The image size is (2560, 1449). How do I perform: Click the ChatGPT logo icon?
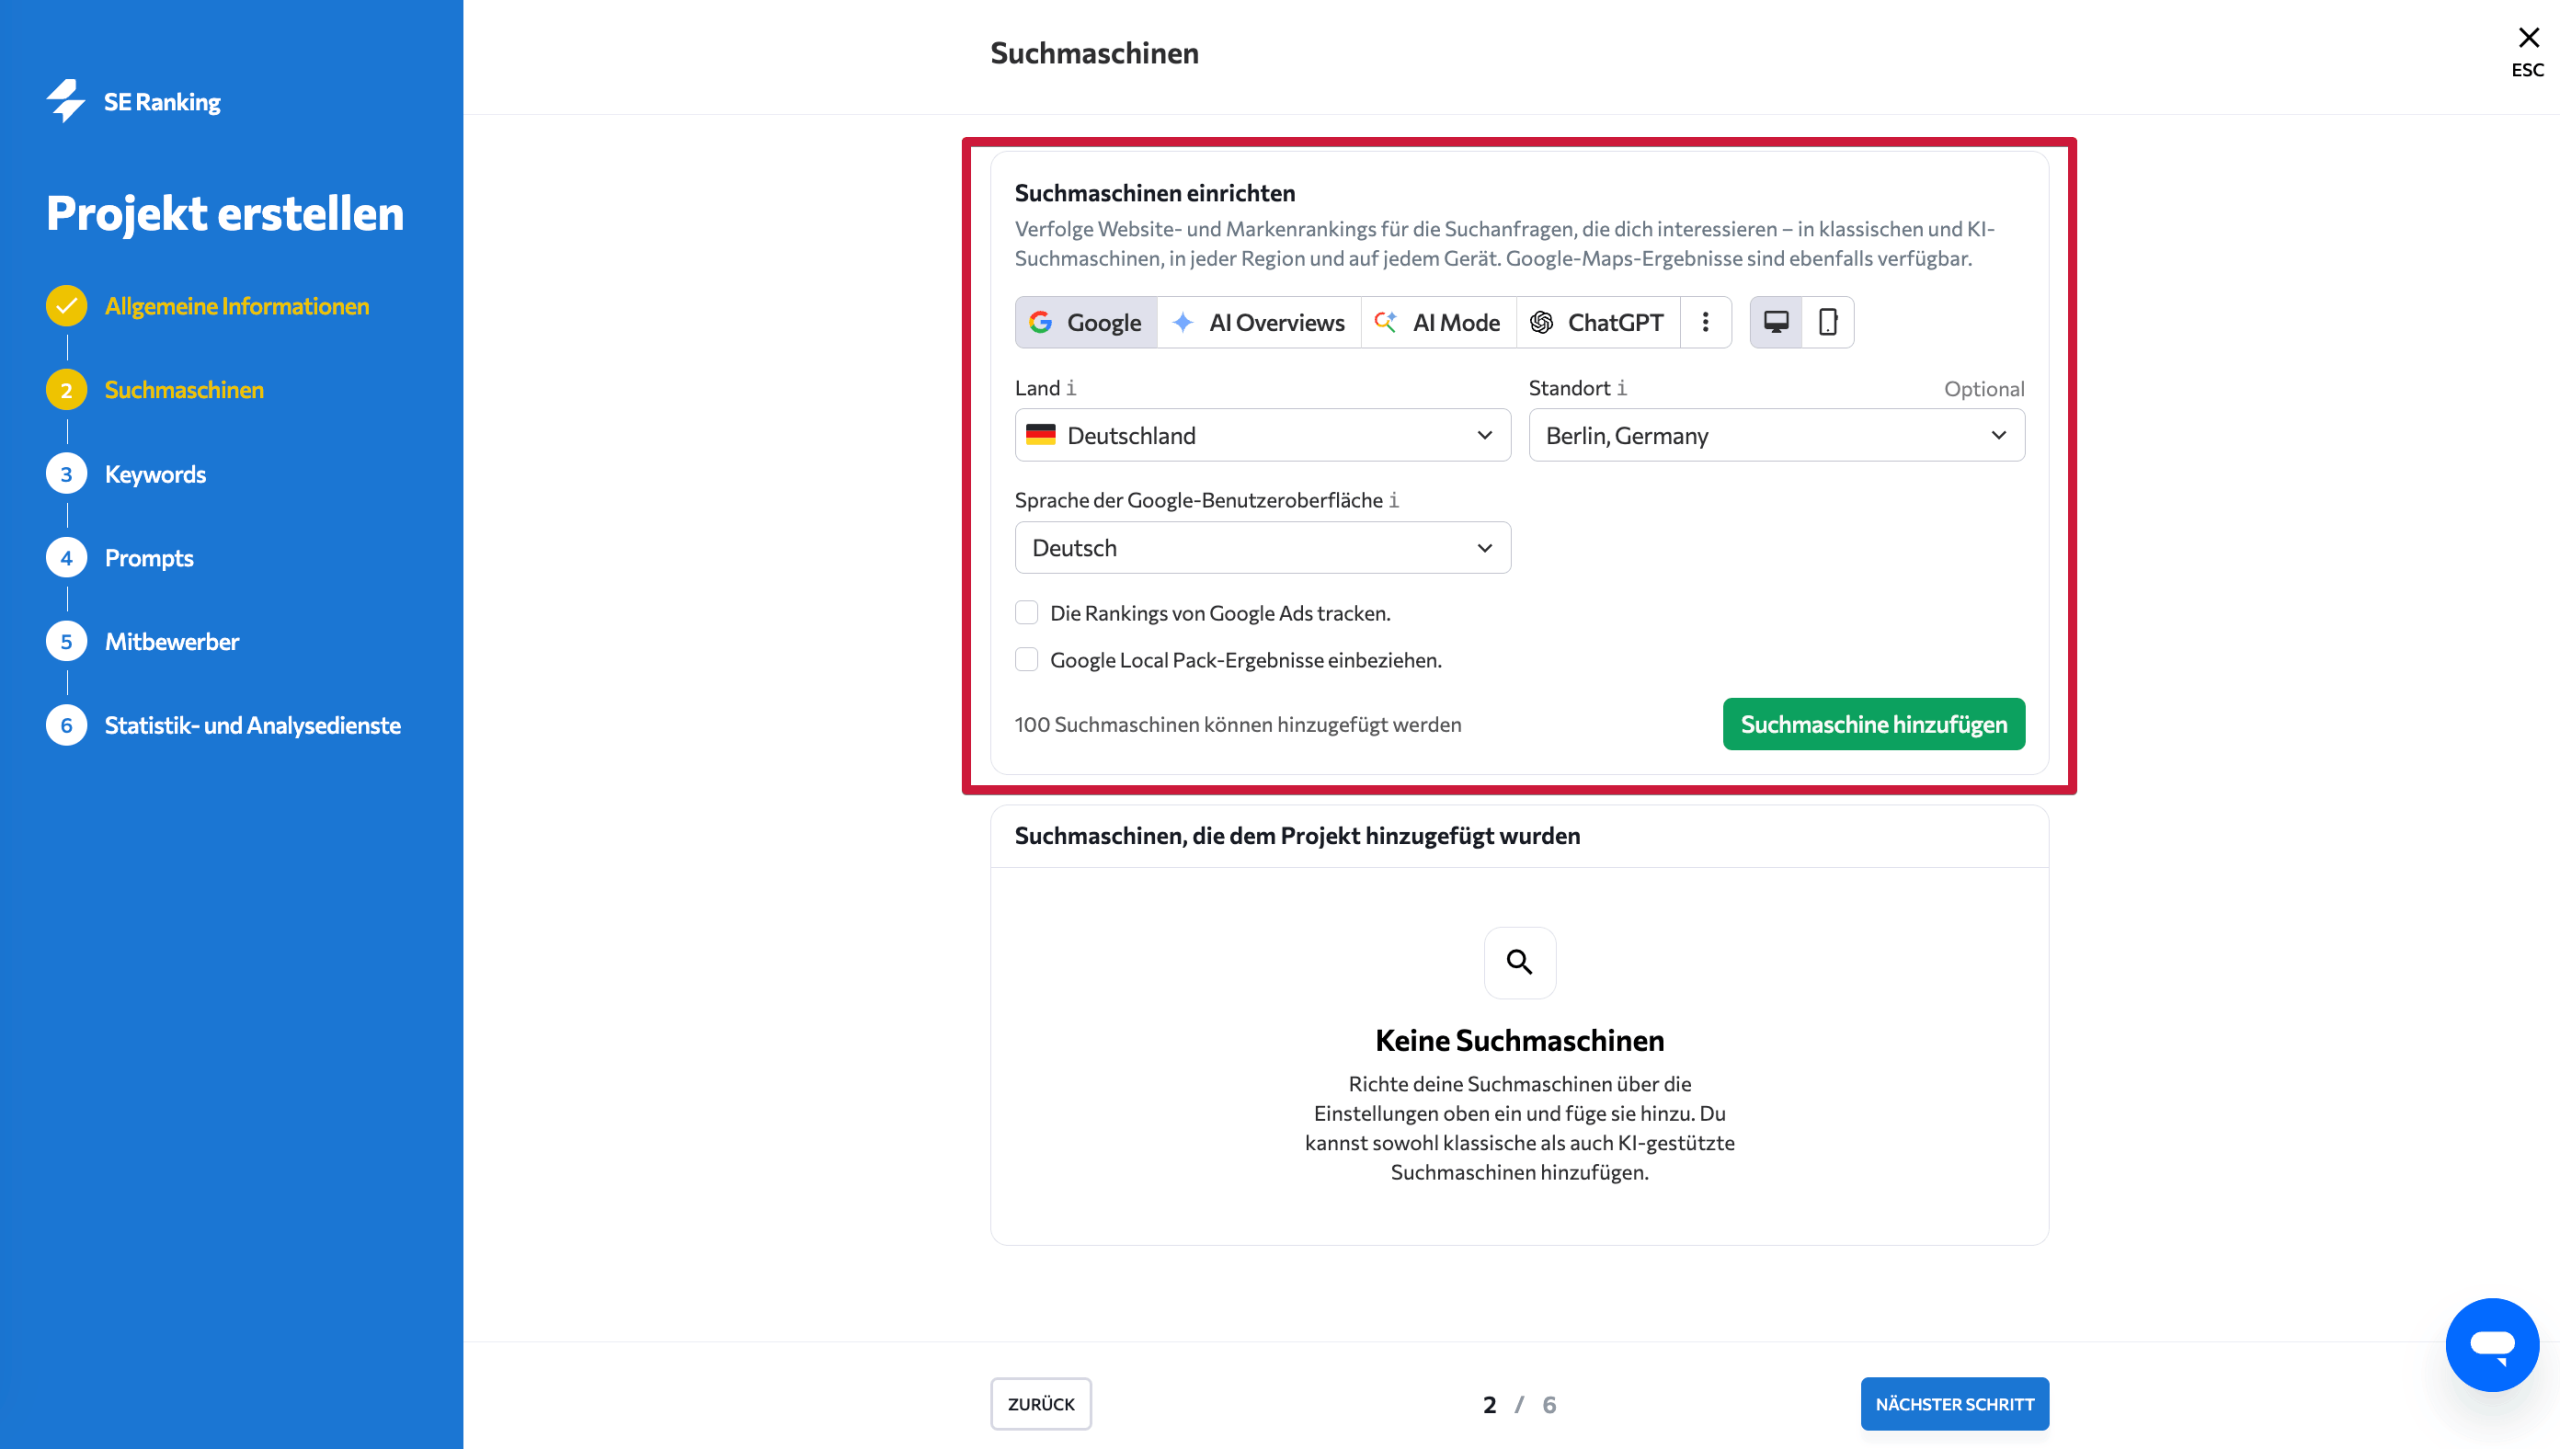point(1541,322)
